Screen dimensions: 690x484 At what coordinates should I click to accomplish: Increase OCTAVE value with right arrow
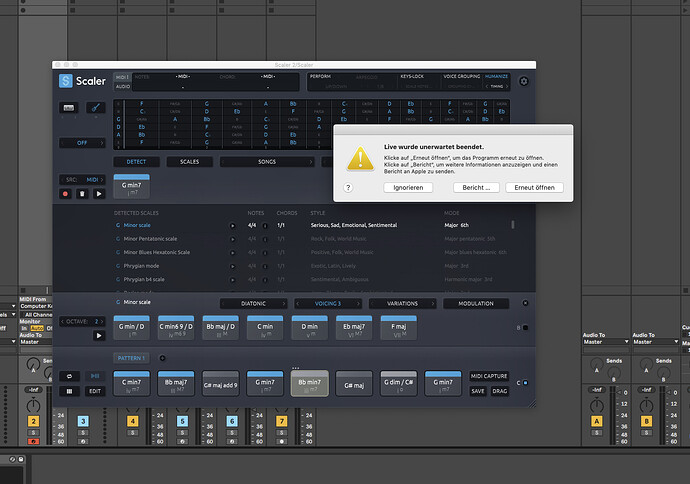pos(102,322)
